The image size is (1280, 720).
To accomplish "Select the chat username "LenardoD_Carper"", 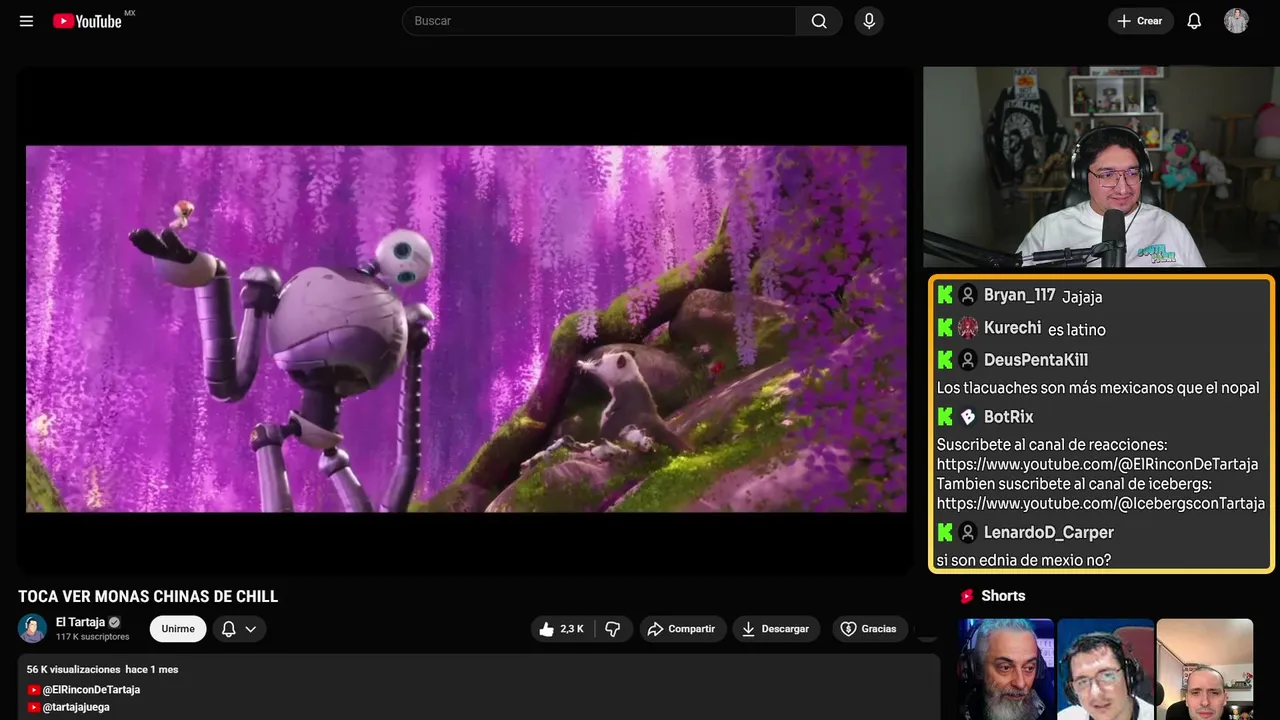I will click(1049, 532).
